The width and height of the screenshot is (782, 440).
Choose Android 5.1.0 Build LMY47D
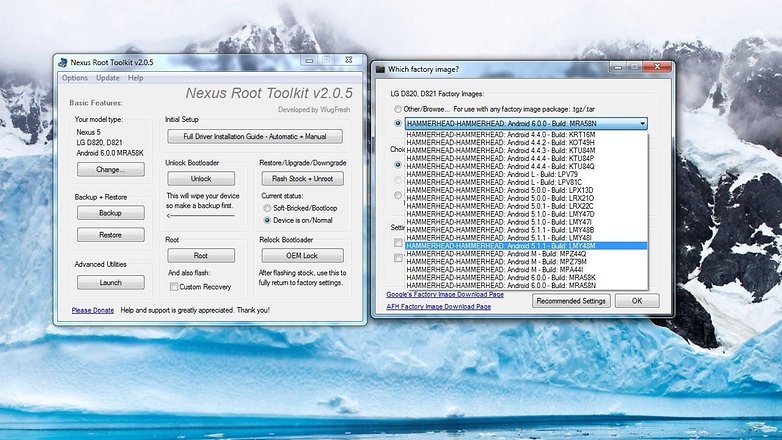pos(526,214)
